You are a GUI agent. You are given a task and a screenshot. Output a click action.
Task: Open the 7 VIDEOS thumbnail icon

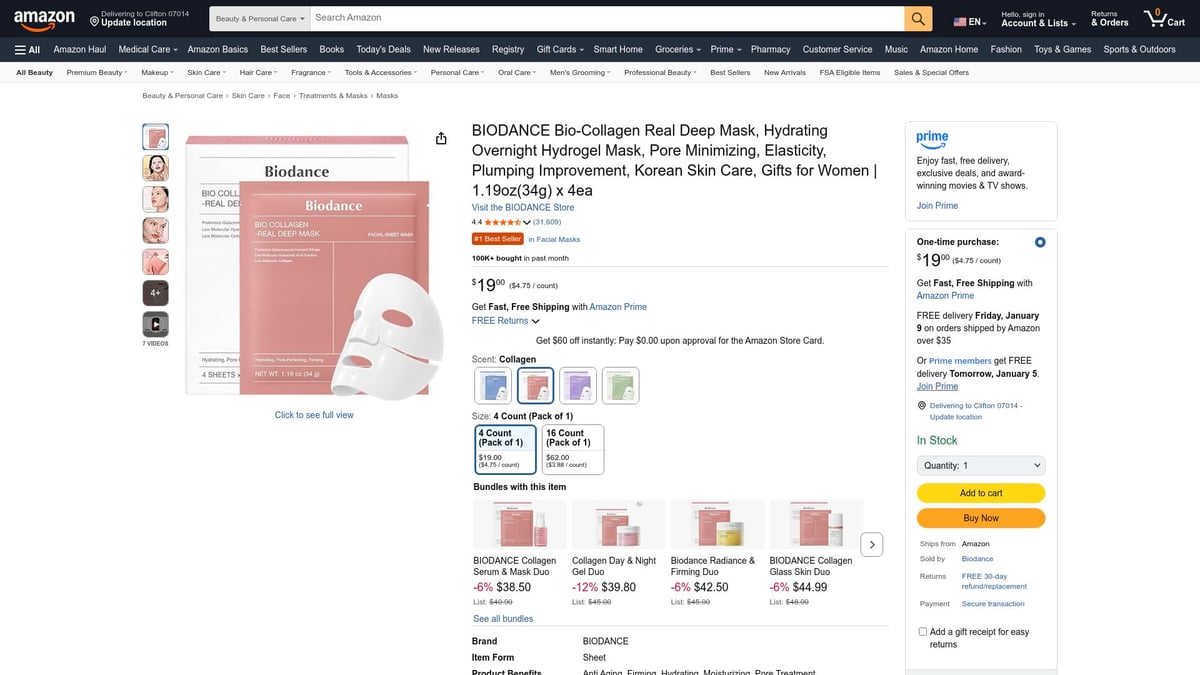tap(155, 324)
